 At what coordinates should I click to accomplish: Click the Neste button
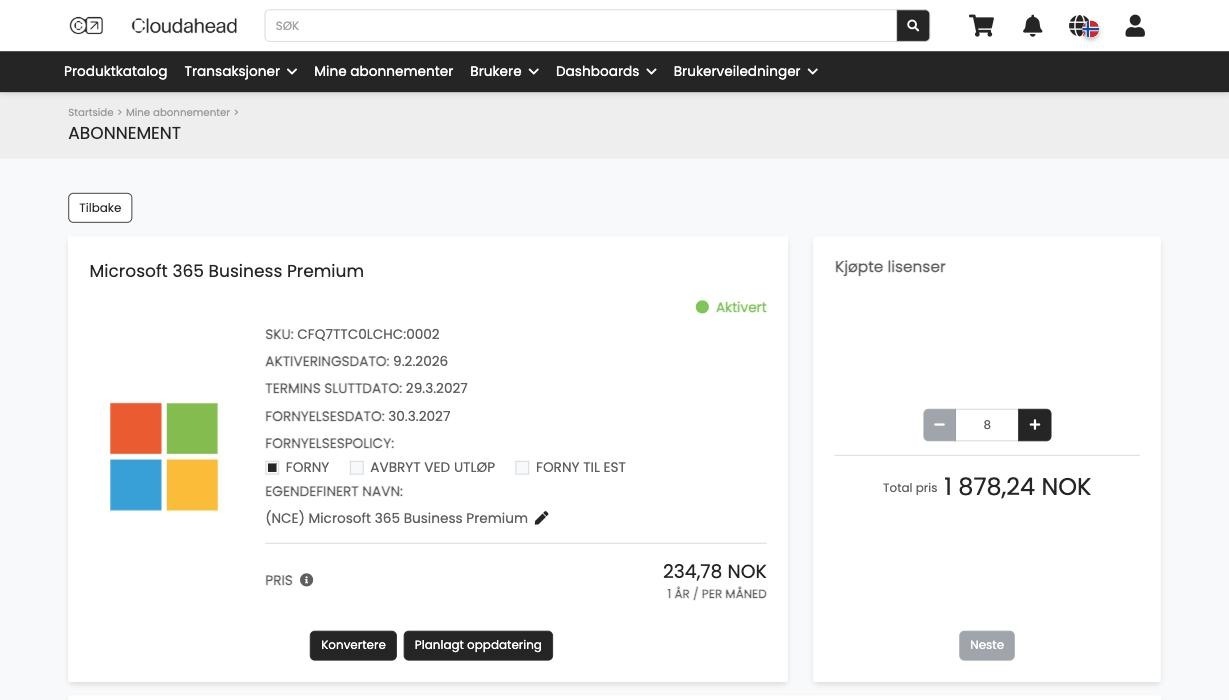coord(987,645)
